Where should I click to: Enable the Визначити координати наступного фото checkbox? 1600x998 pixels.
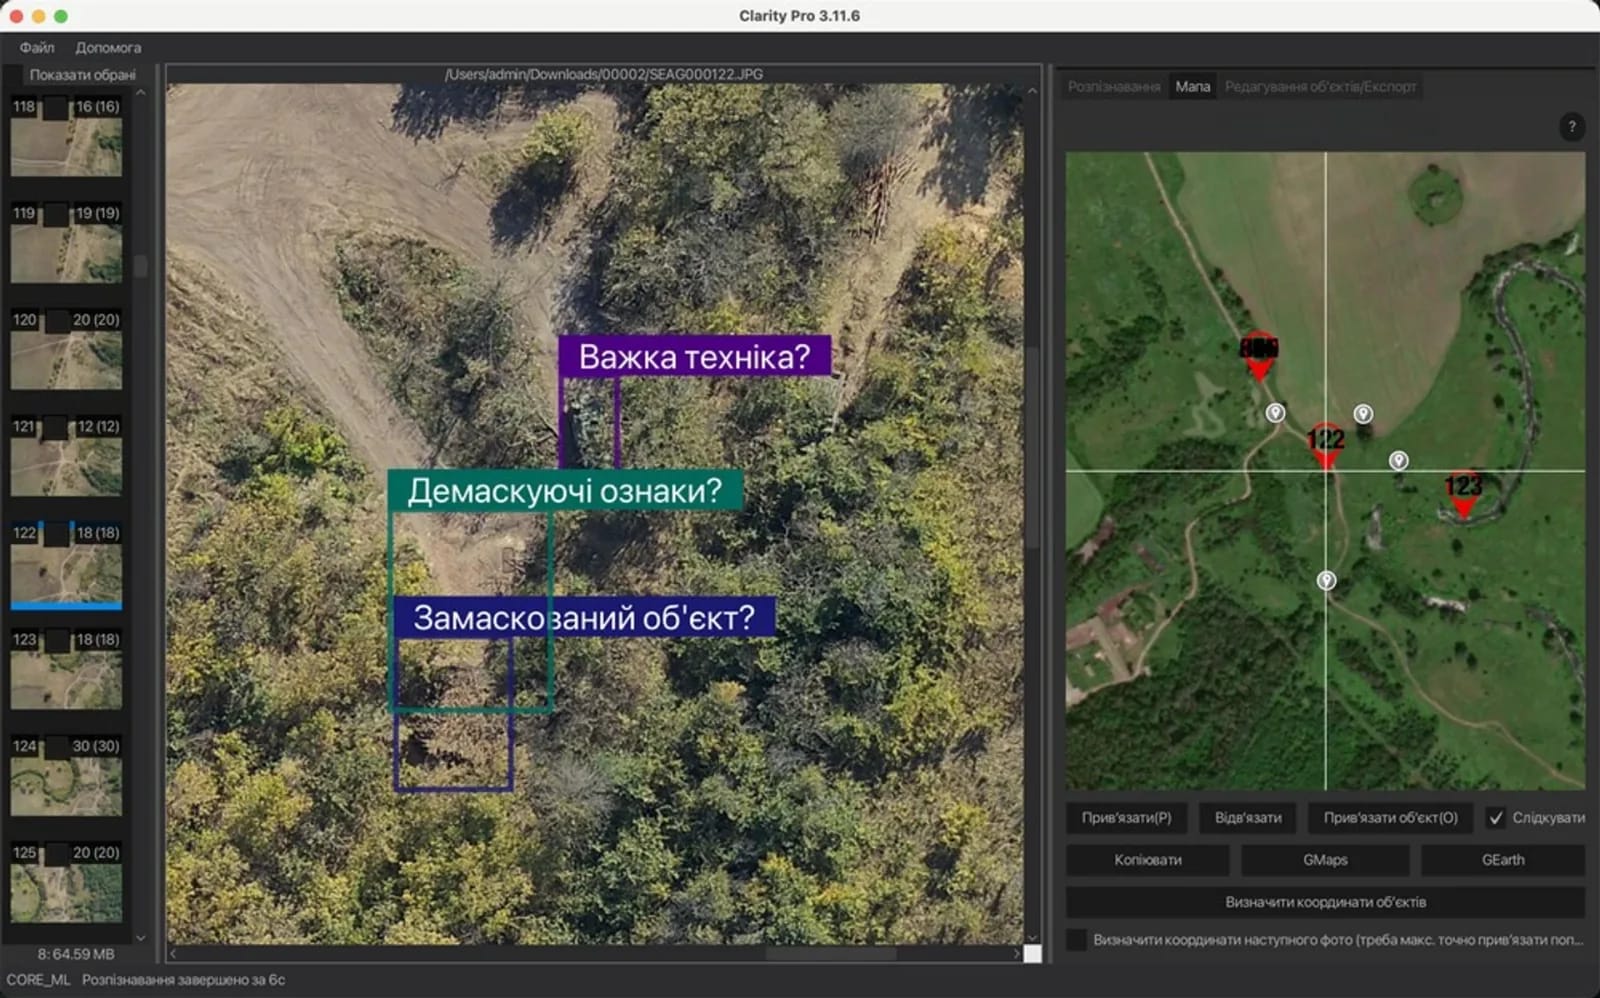coord(1077,939)
